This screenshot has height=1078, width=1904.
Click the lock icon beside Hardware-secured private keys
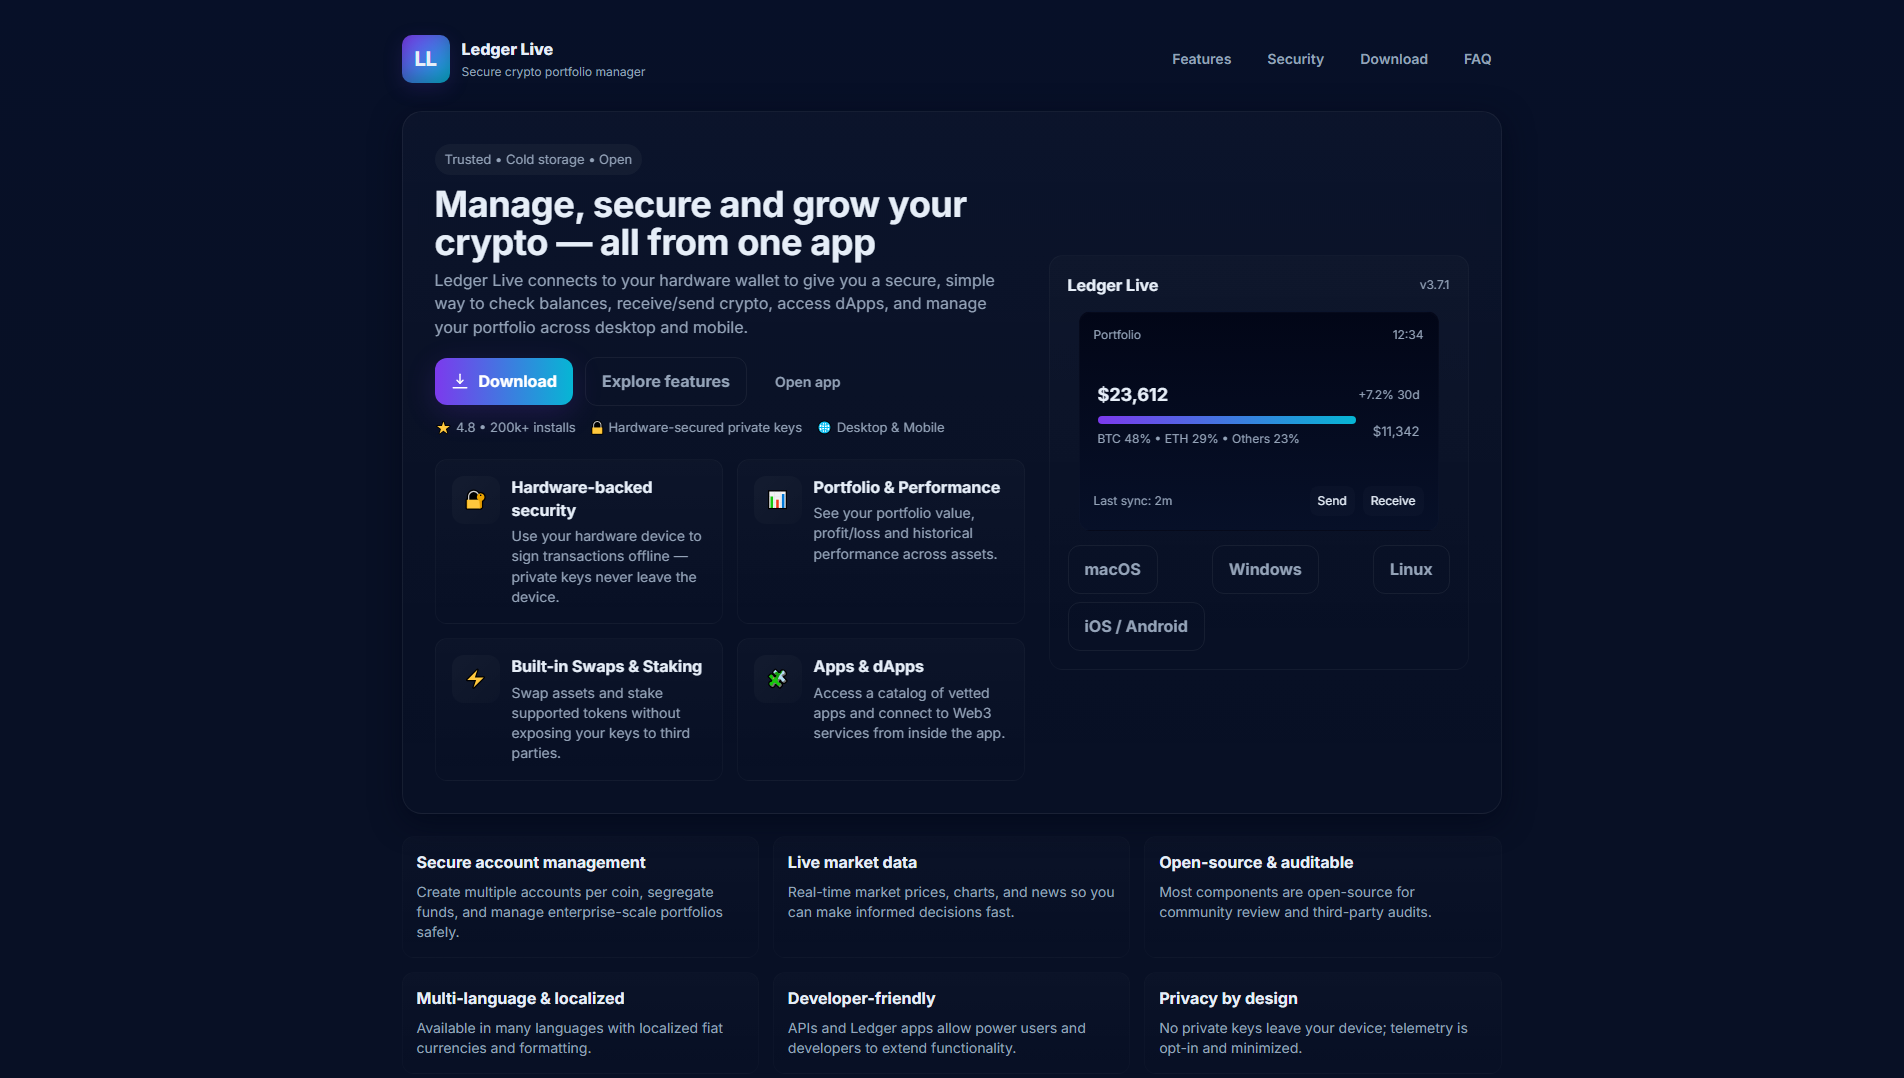[597, 428]
